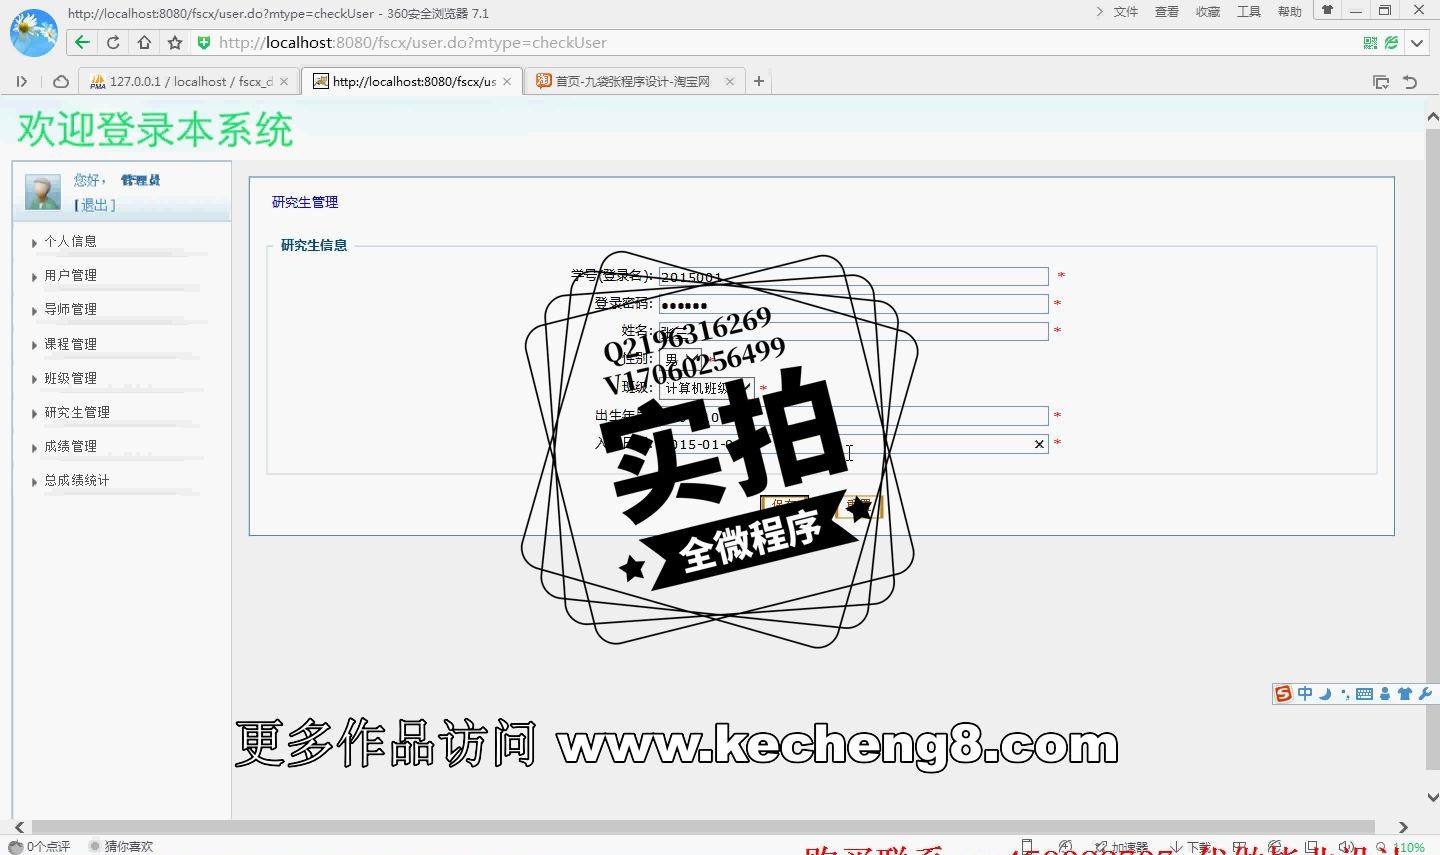Clear the enrollment date with X button
Viewport: 1440px width, 855px height.
tap(1039, 444)
